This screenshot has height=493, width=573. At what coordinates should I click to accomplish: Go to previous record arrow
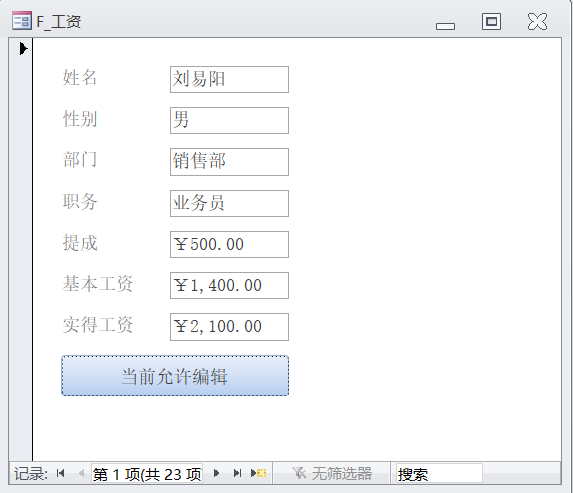pos(81,473)
